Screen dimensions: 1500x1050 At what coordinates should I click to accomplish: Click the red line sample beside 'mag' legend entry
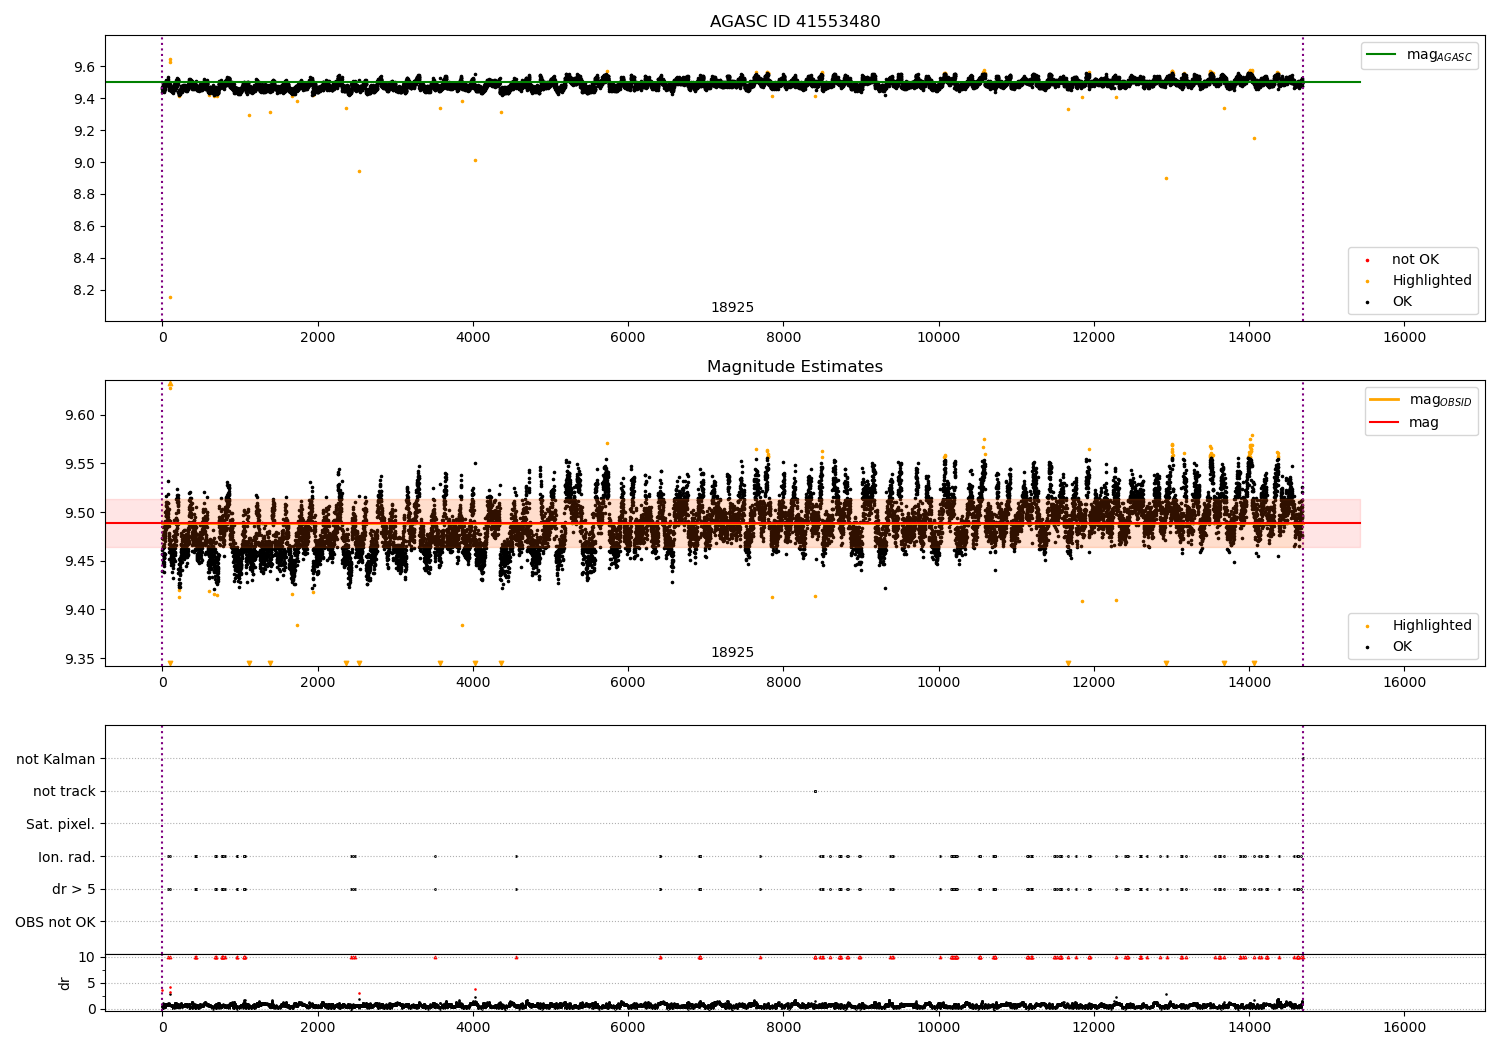point(1385,422)
